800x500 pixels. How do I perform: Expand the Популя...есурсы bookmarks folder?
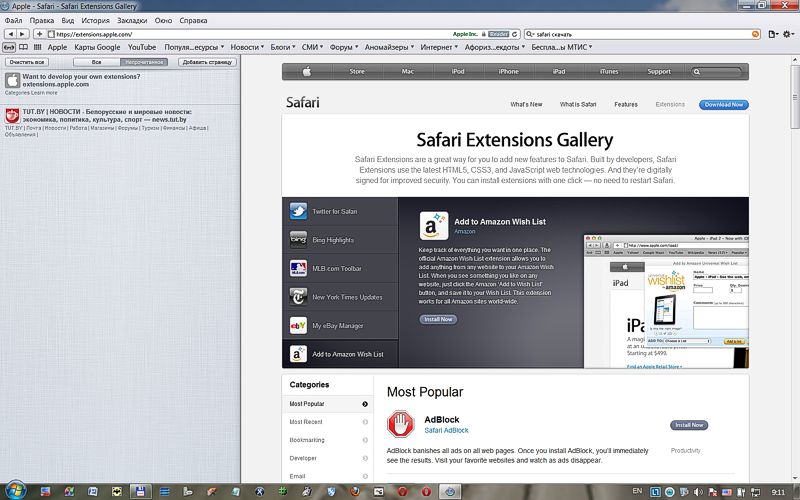click(x=193, y=47)
